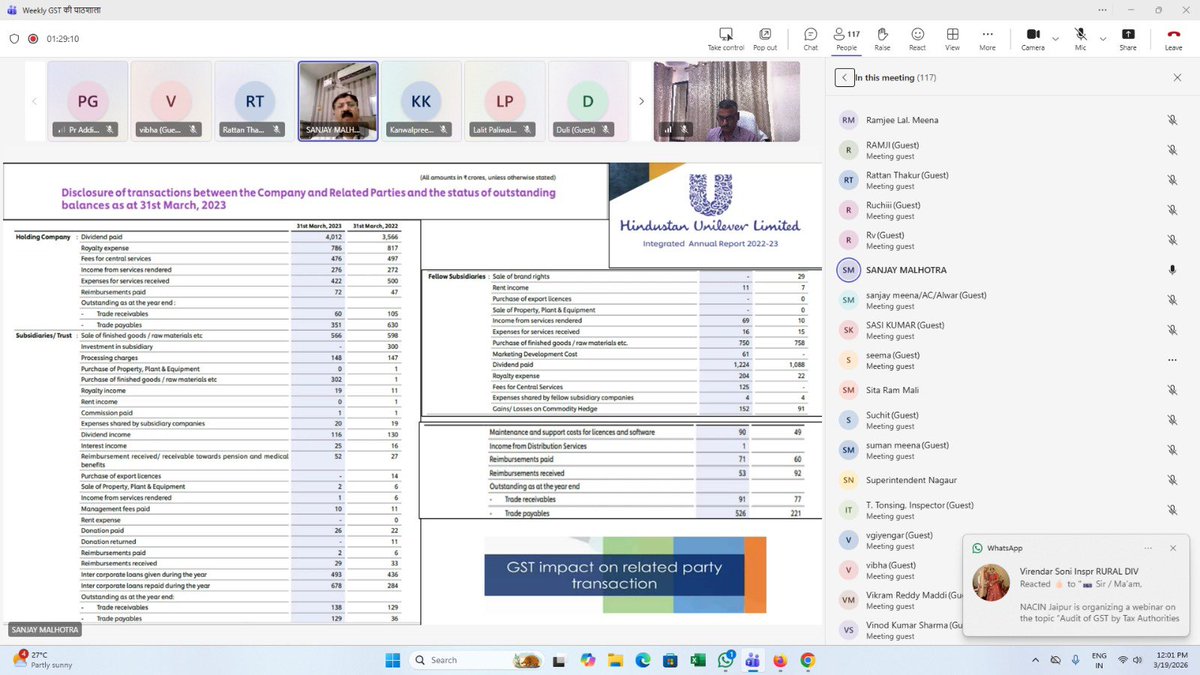Pop out the shared content
The image size is (1200, 675).
point(765,38)
